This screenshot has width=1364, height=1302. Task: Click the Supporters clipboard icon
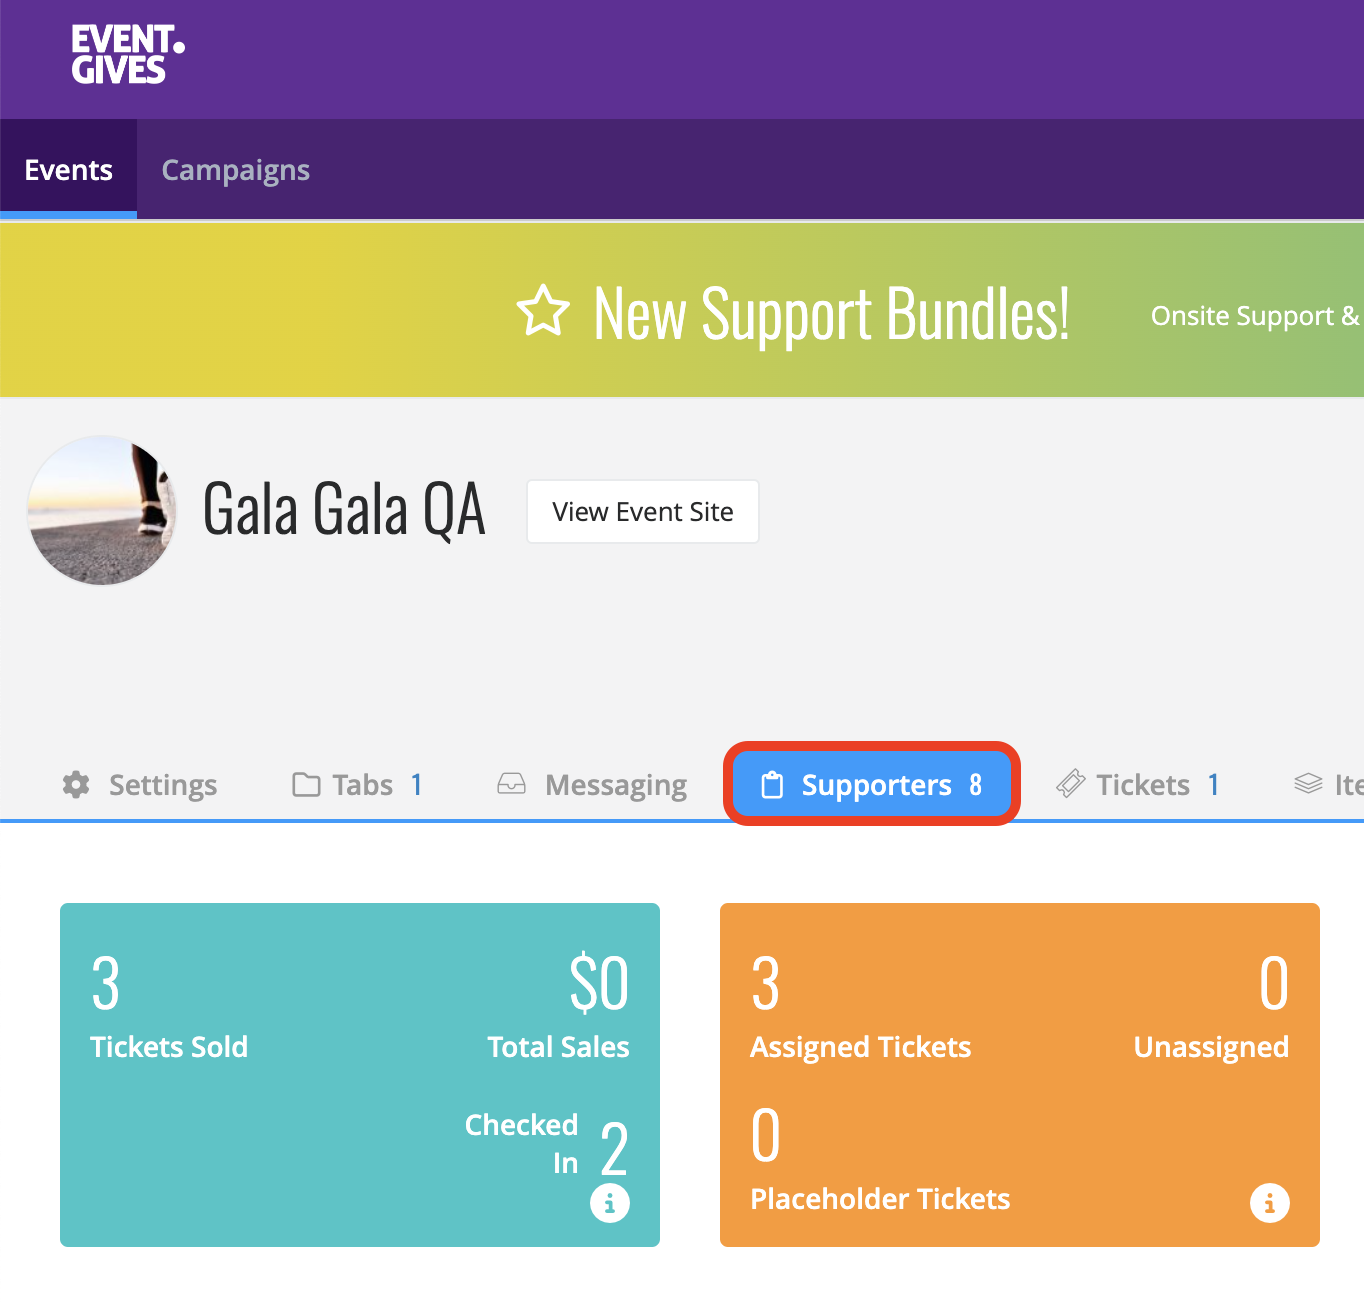772,785
